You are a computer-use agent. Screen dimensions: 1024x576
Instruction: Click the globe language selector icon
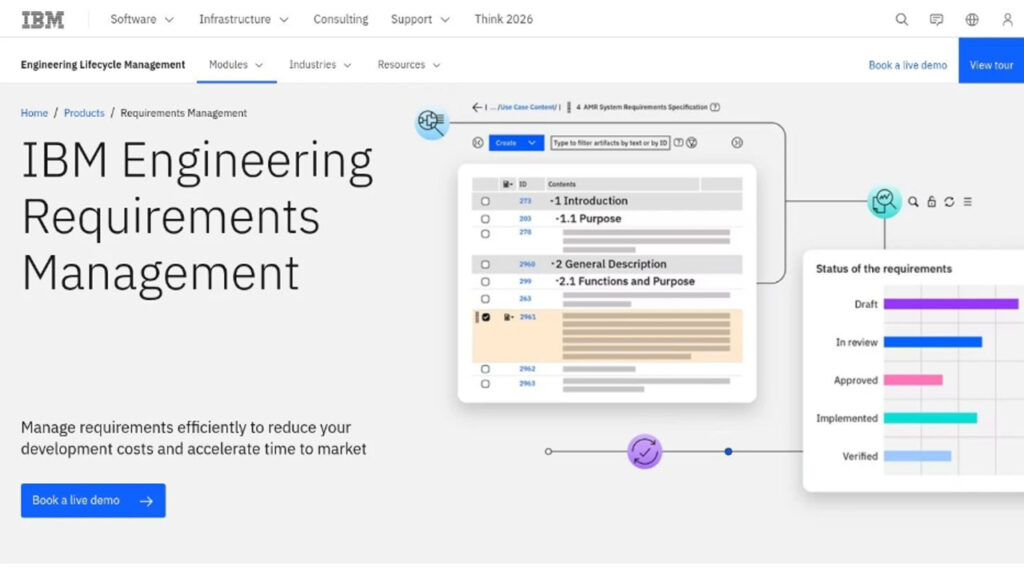(972, 20)
